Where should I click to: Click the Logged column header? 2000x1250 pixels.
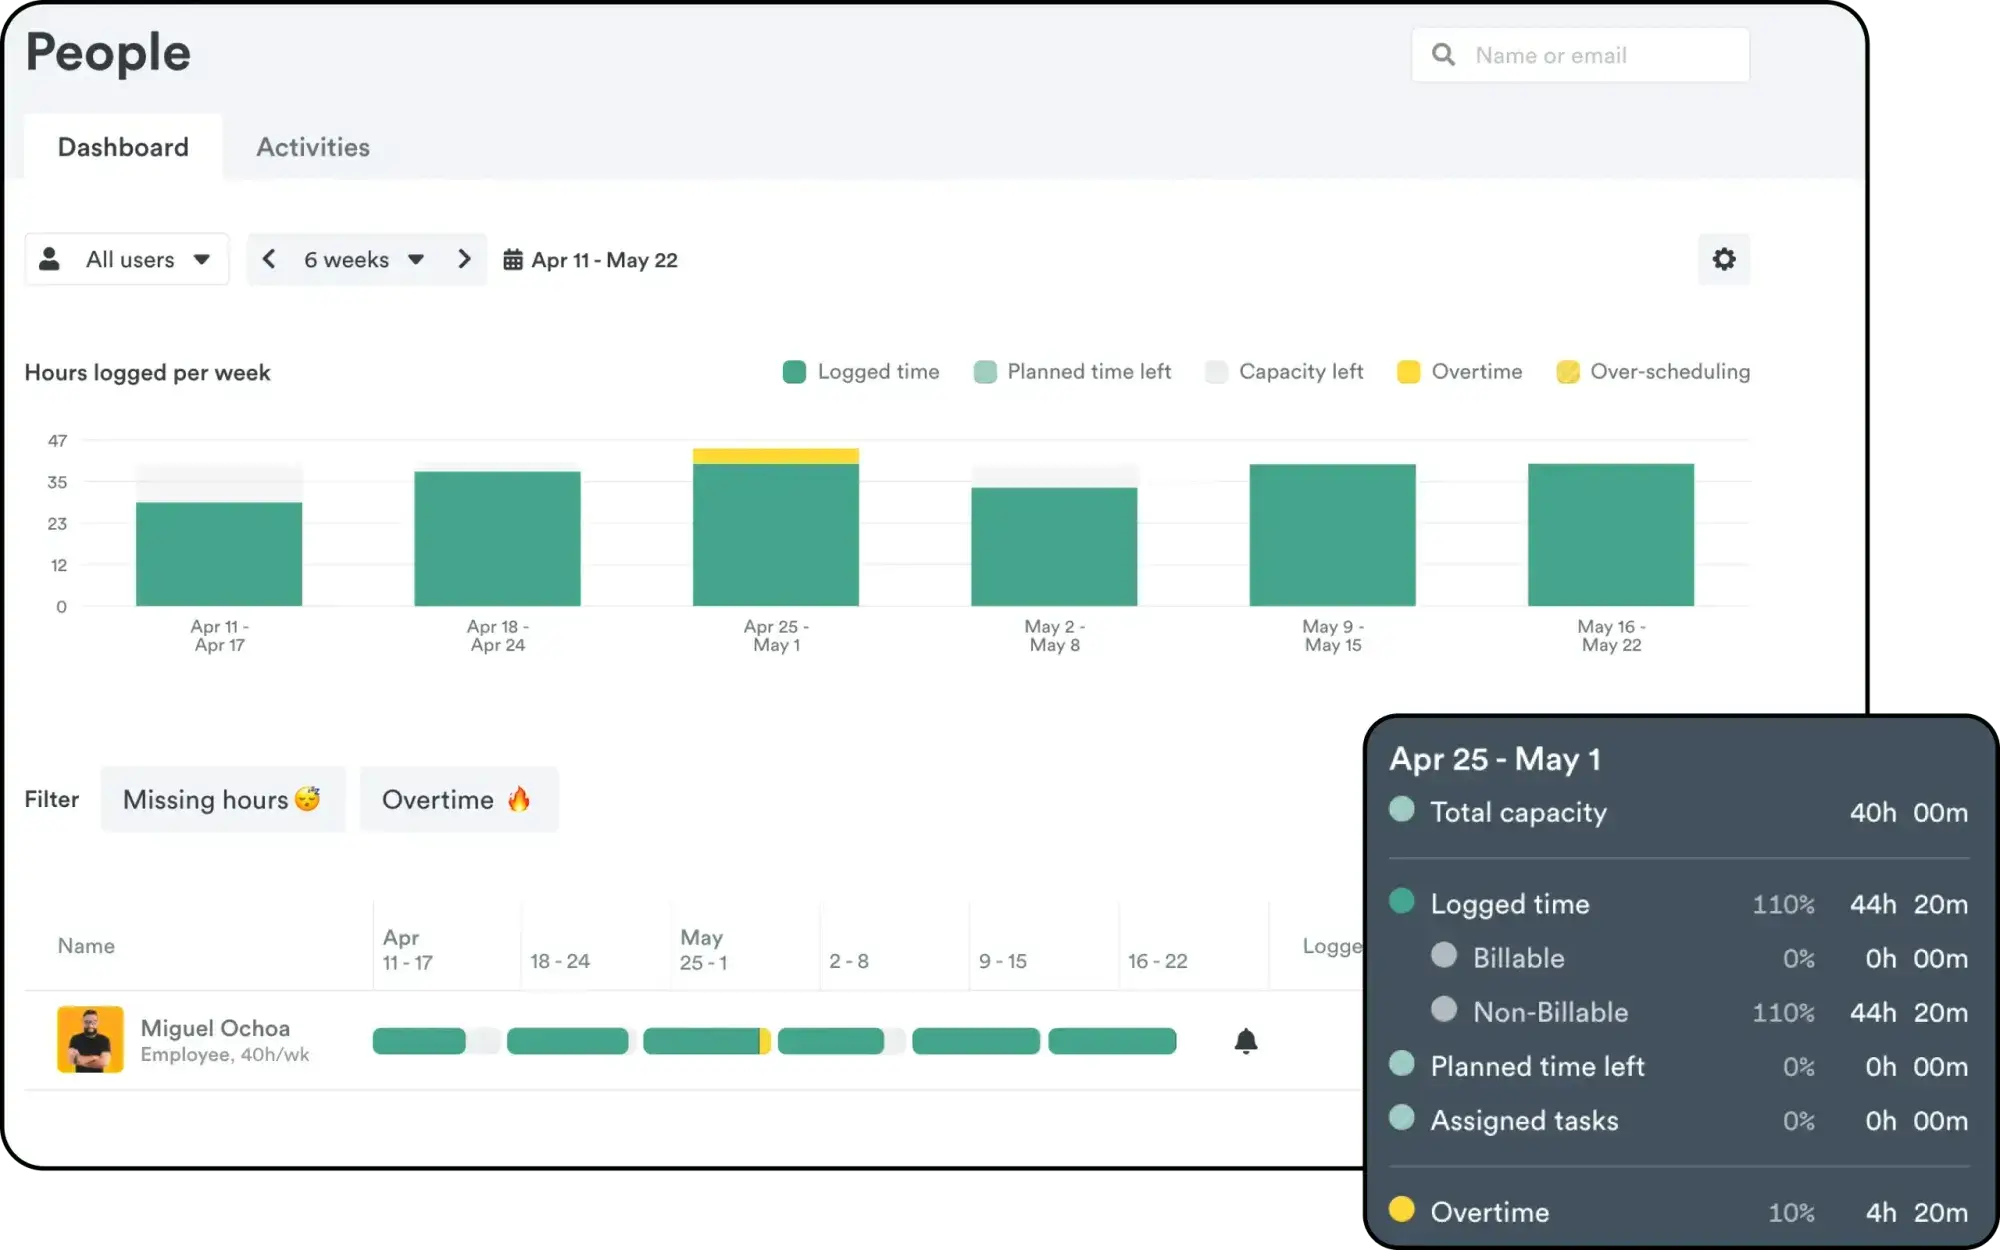click(1333, 946)
